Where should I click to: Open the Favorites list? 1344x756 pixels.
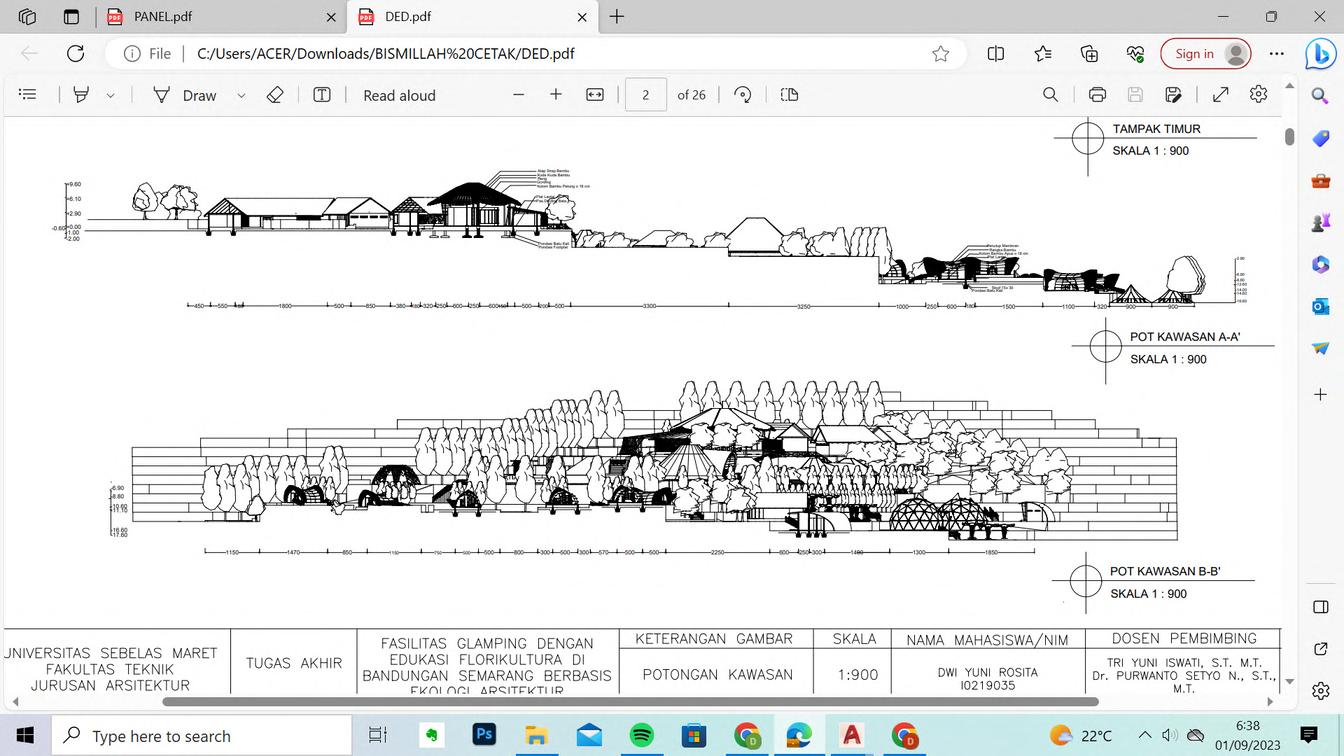click(1043, 54)
